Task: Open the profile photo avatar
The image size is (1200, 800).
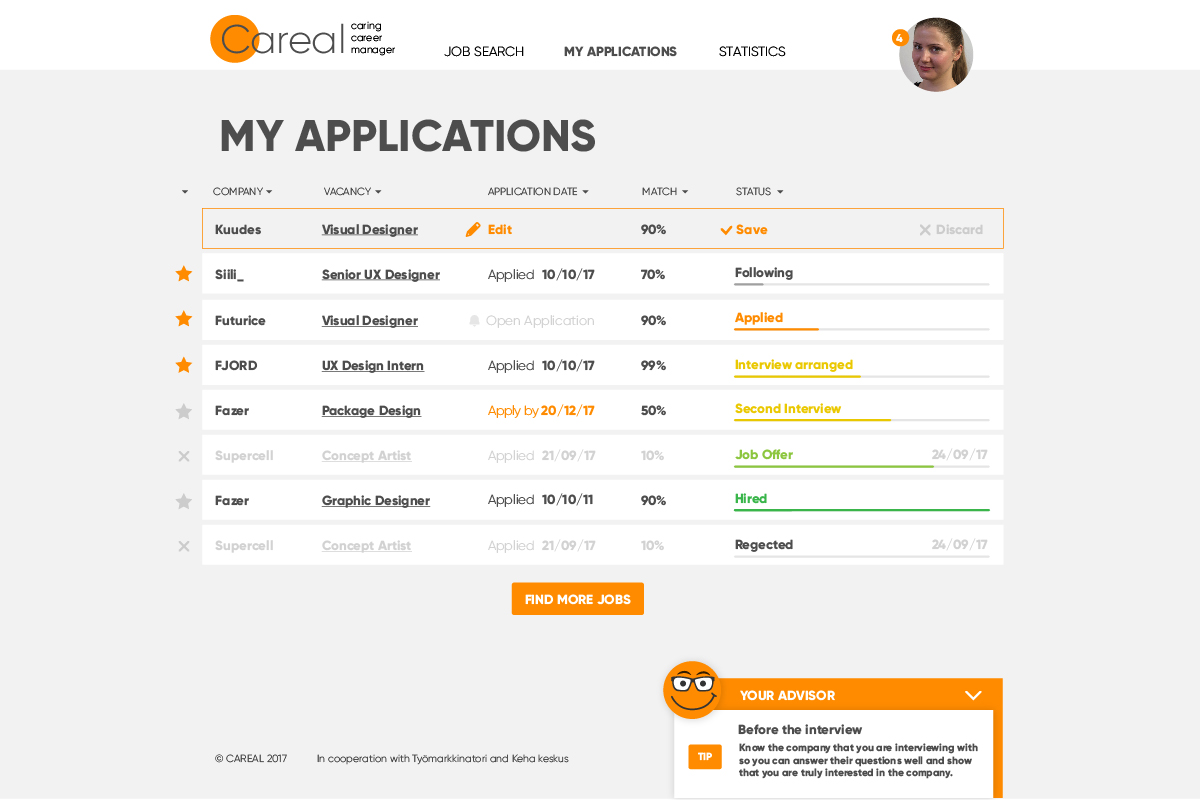Action: 936,55
